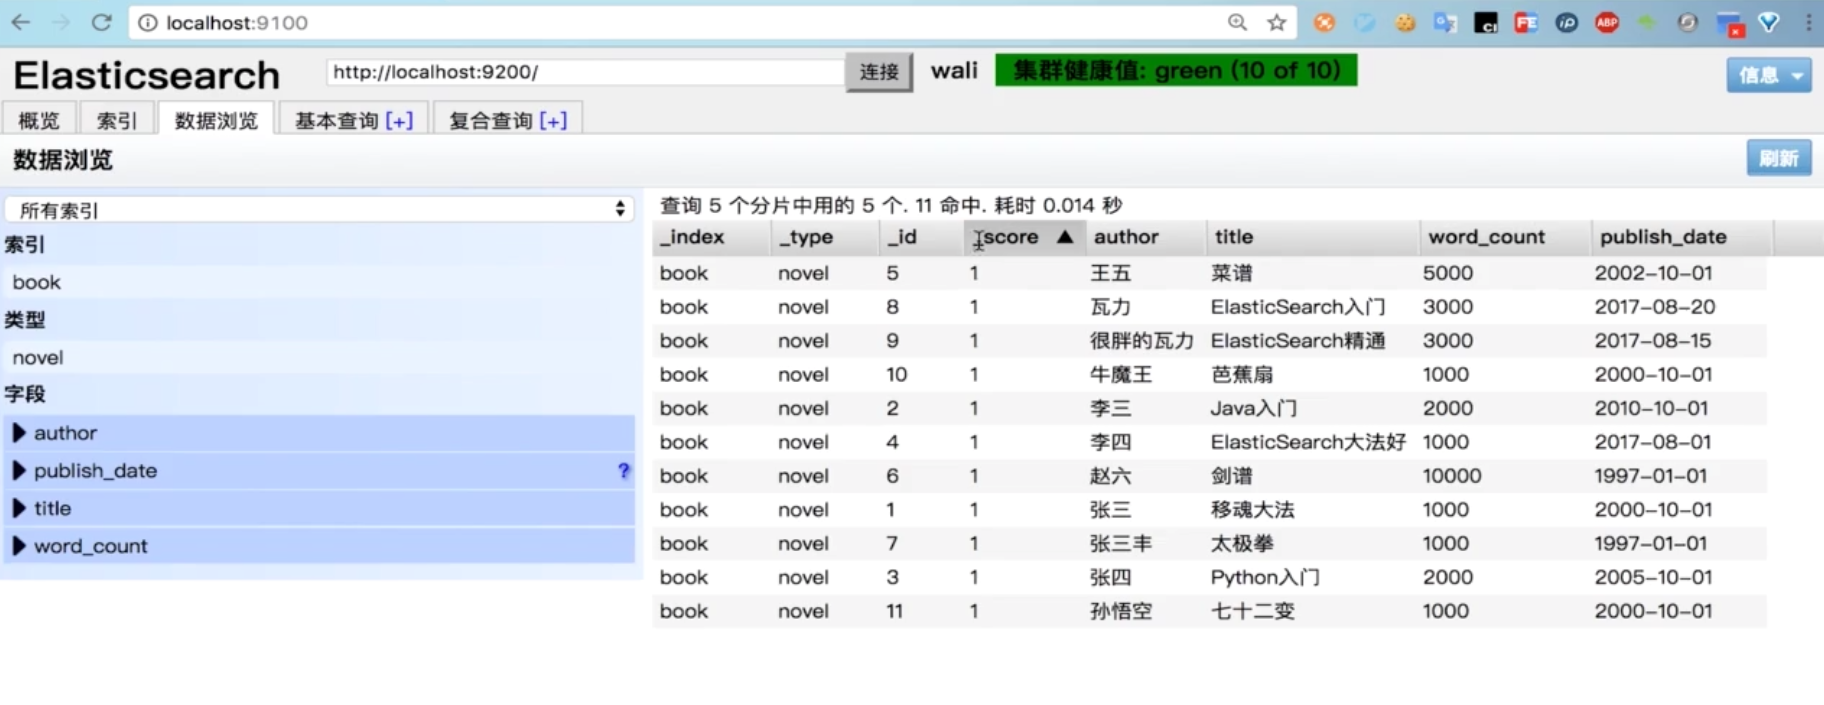
Task: Sort by the _type column header
Action: point(825,237)
